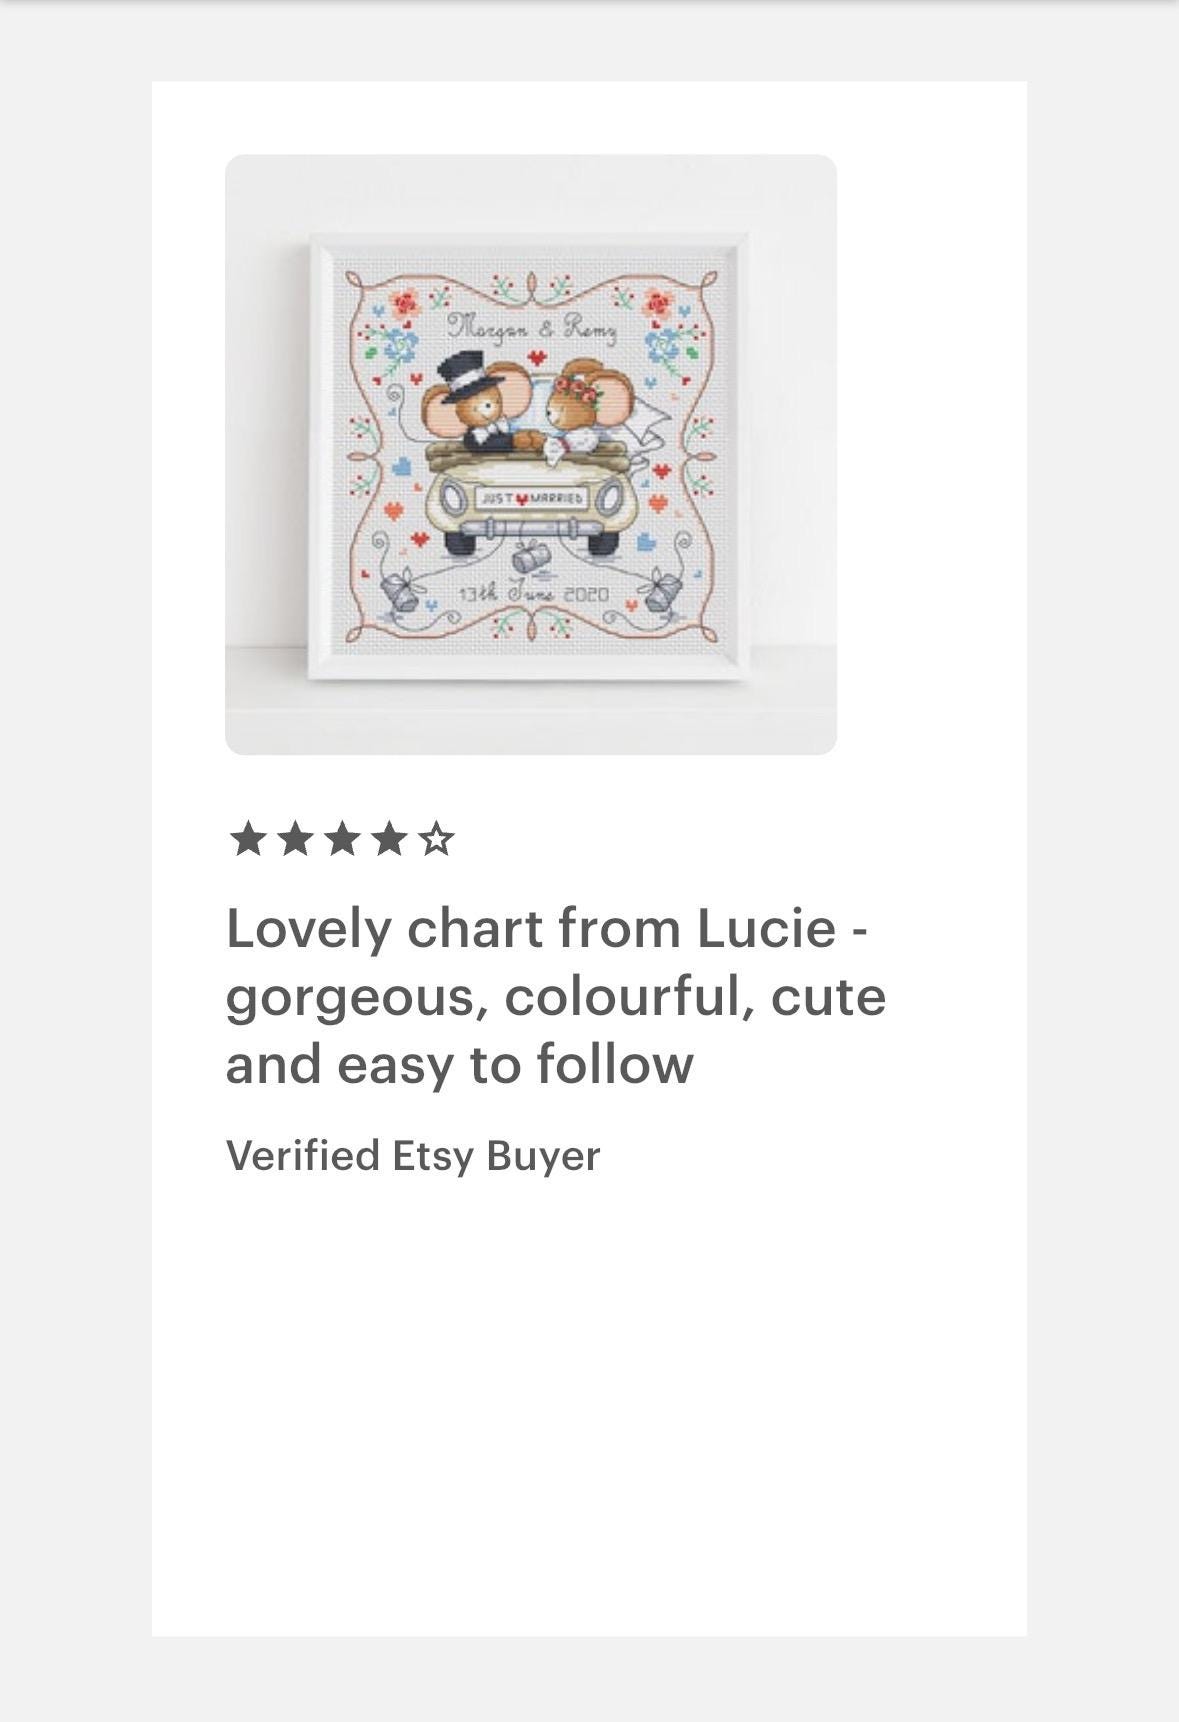Click the 13th June 2020 stitched date
The height and width of the screenshot is (1722, 1179).
(533, 593)
